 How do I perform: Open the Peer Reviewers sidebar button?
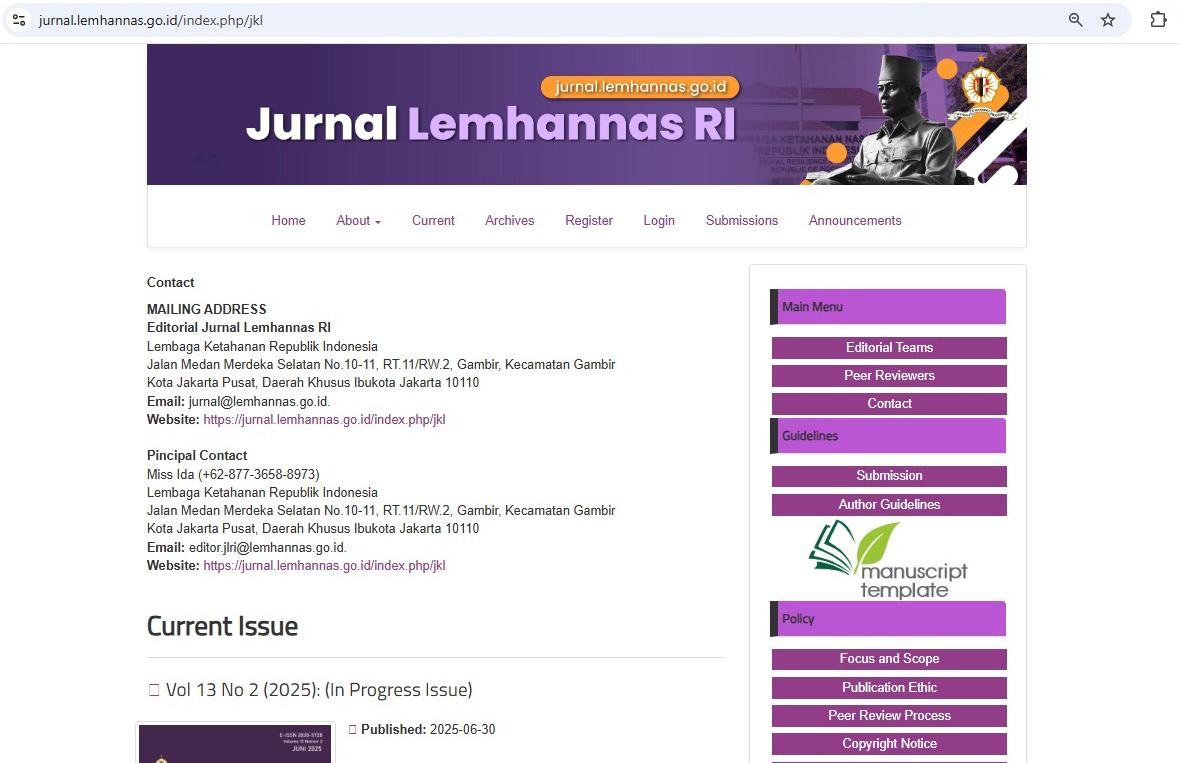coord(889,375)
